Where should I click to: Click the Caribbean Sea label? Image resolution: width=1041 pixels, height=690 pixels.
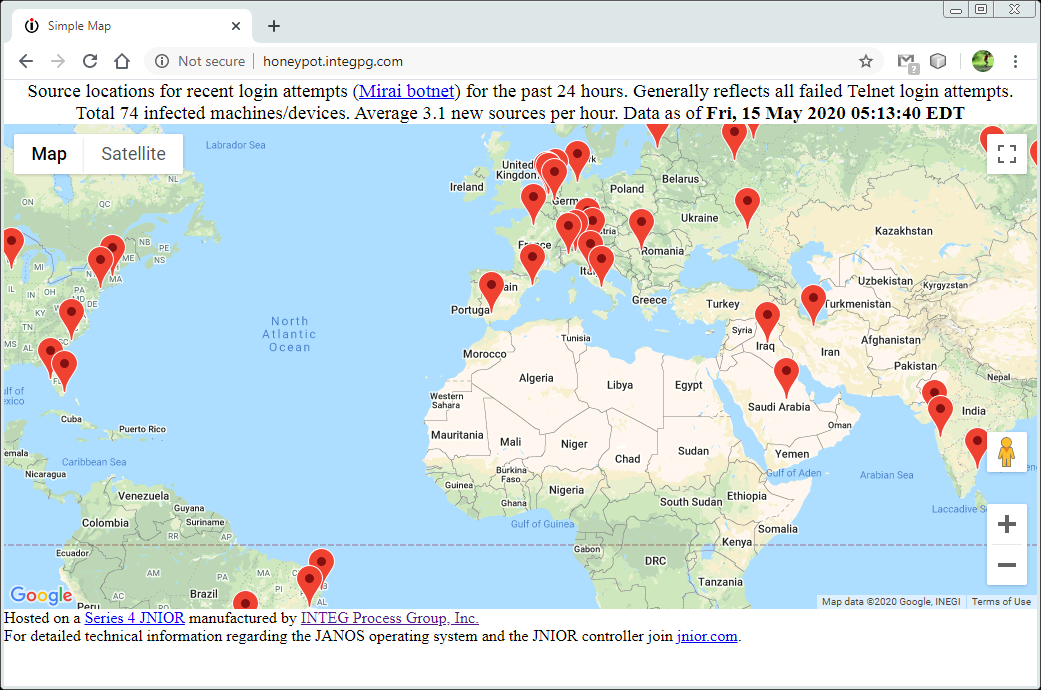tap(94, 462)
